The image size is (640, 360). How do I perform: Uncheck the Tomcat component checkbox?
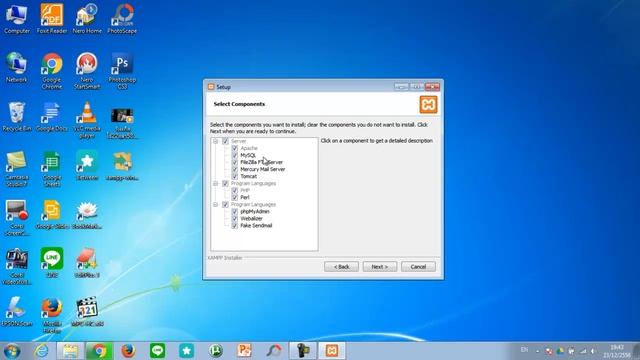(x=235, y=176)
